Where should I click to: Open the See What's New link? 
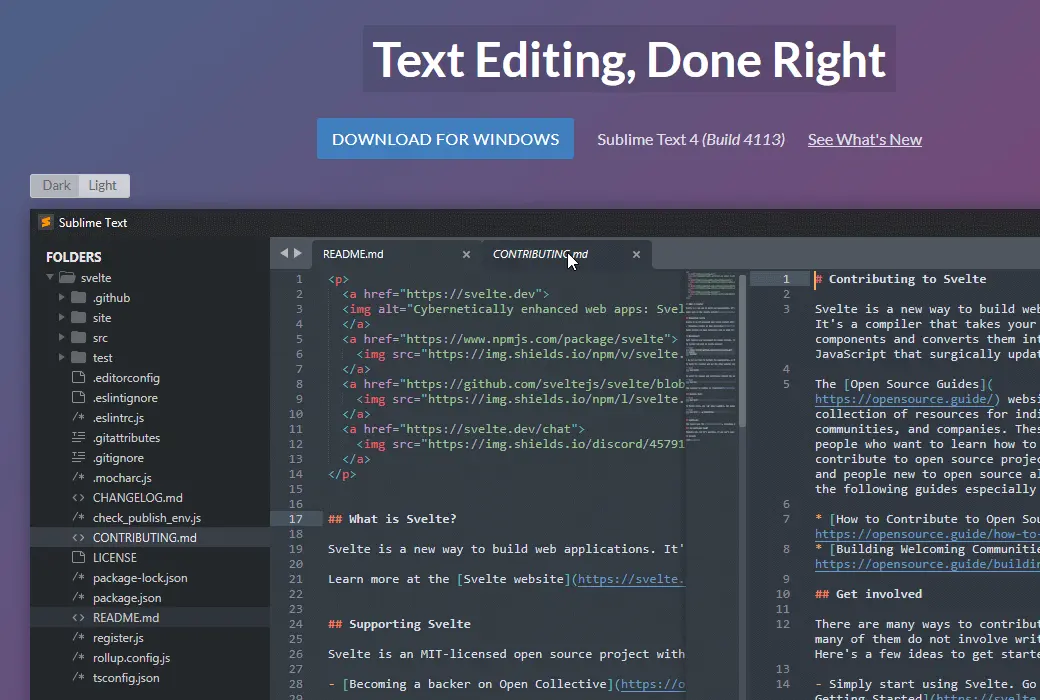coord(864,139)
